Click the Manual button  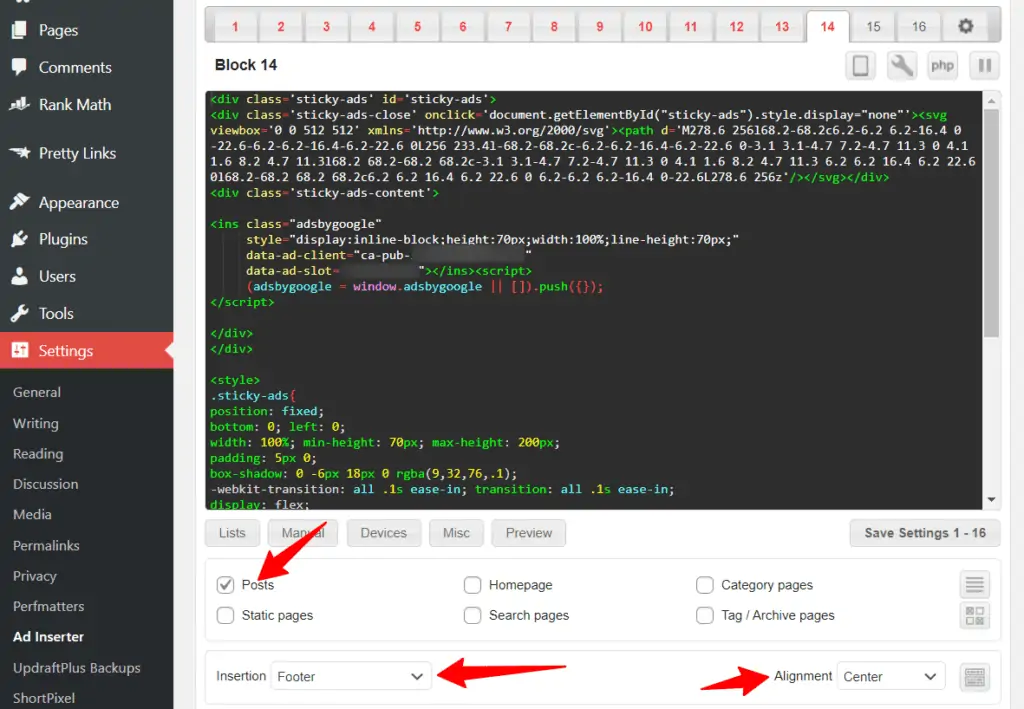[303, 533]
